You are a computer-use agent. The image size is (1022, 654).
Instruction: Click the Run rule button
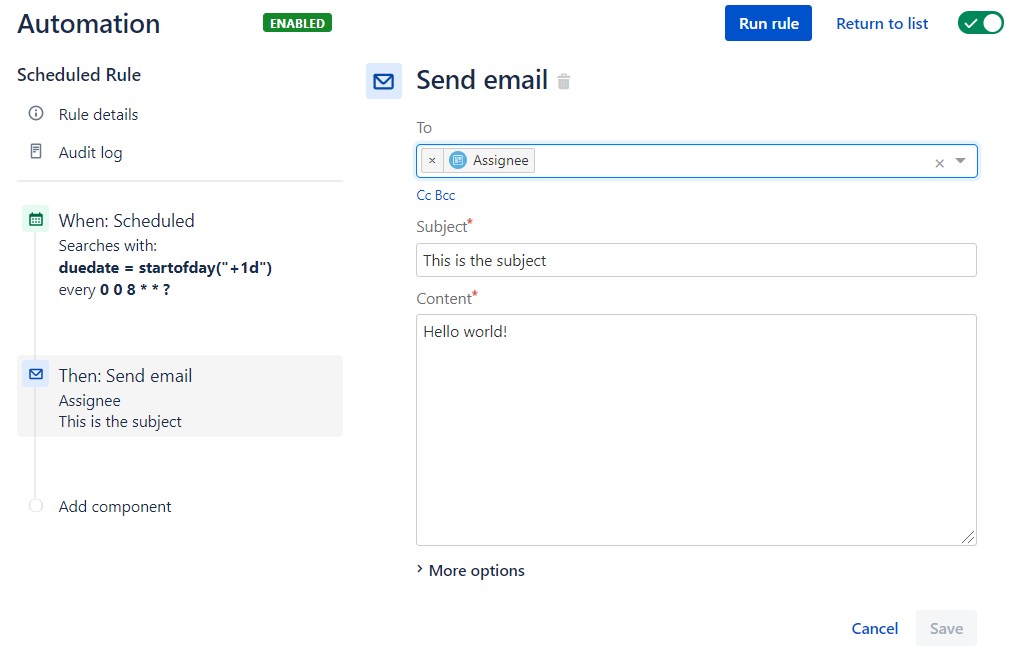point(768,23)
